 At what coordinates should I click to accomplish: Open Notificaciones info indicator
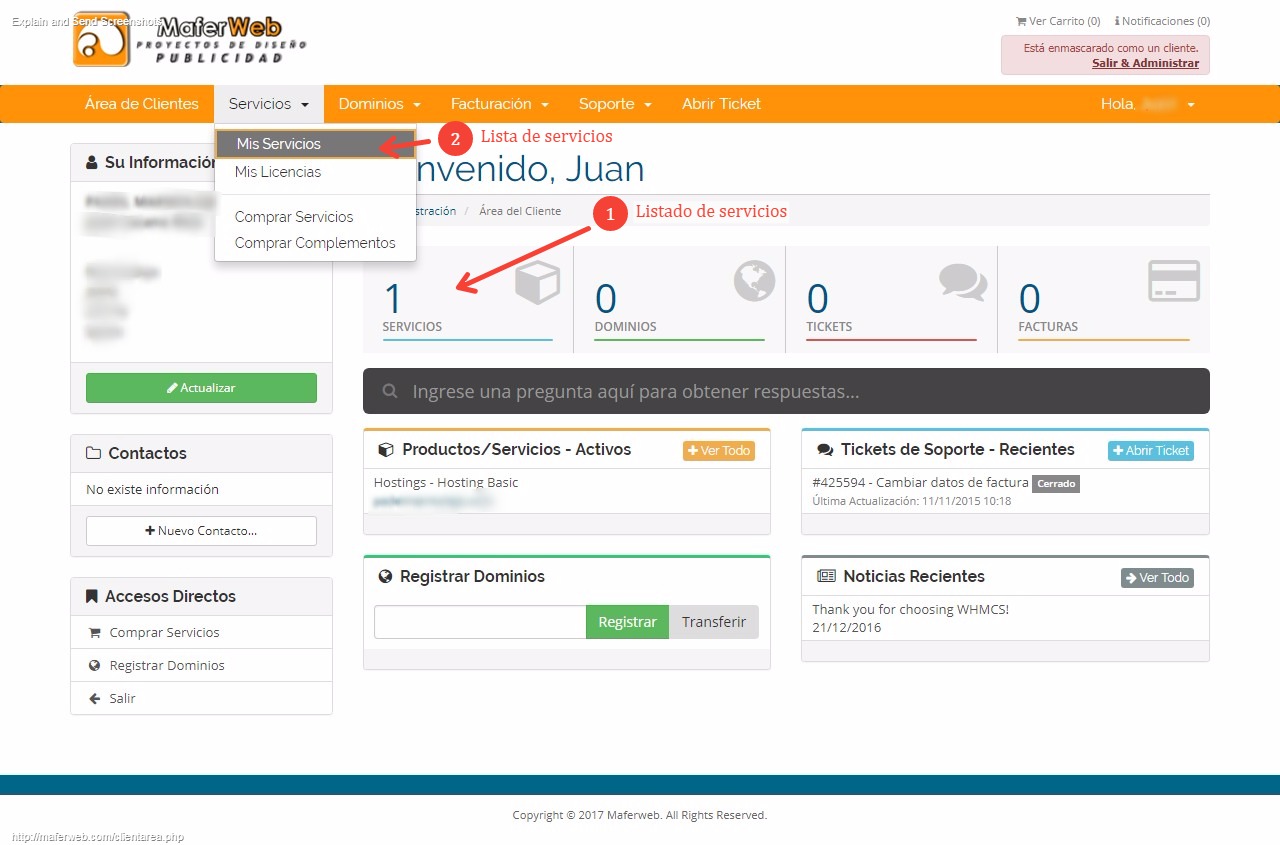click(x=1162, y=21)
